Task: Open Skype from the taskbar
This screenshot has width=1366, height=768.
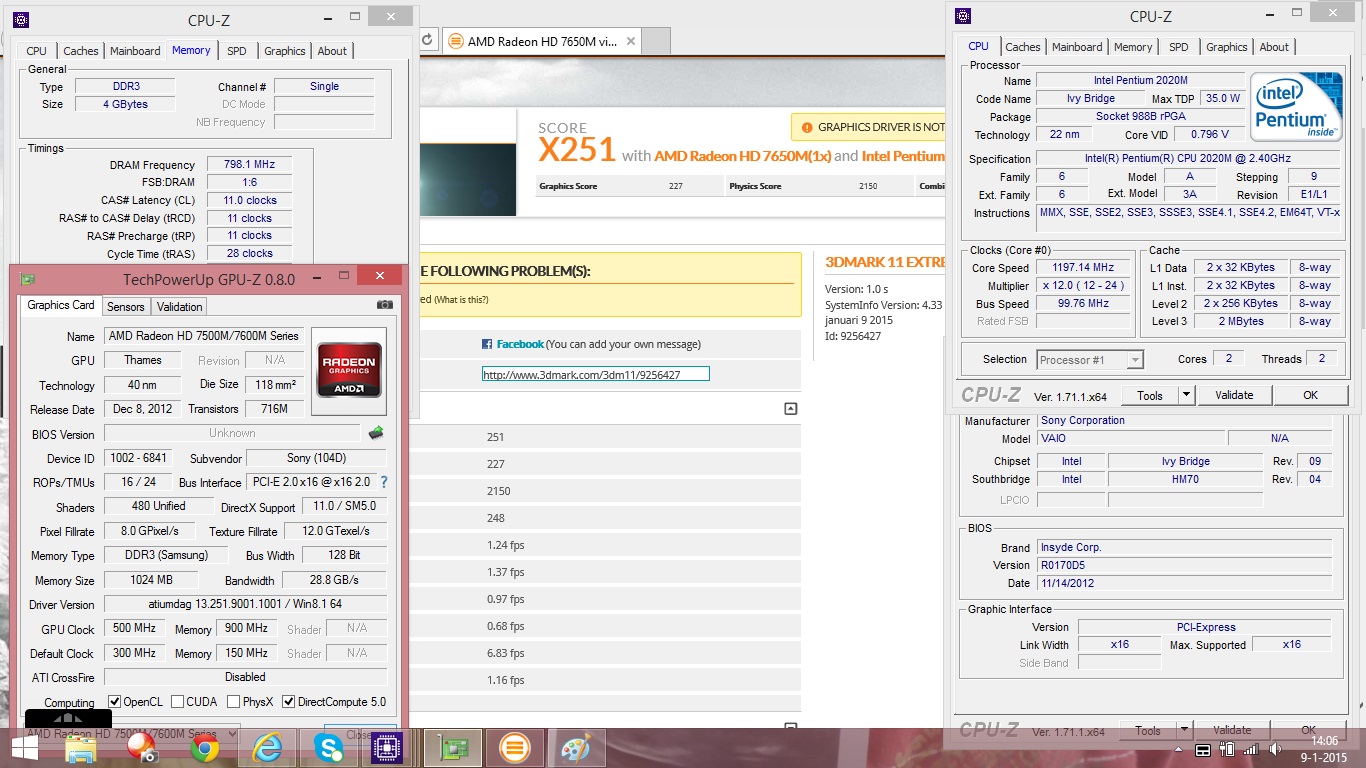Action: tap(328, 749)
